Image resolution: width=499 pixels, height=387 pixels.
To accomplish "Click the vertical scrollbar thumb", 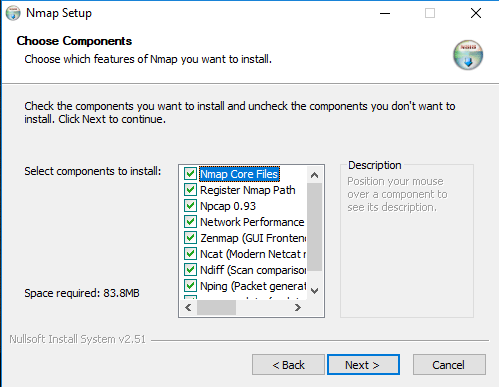I will pos(314,227).
